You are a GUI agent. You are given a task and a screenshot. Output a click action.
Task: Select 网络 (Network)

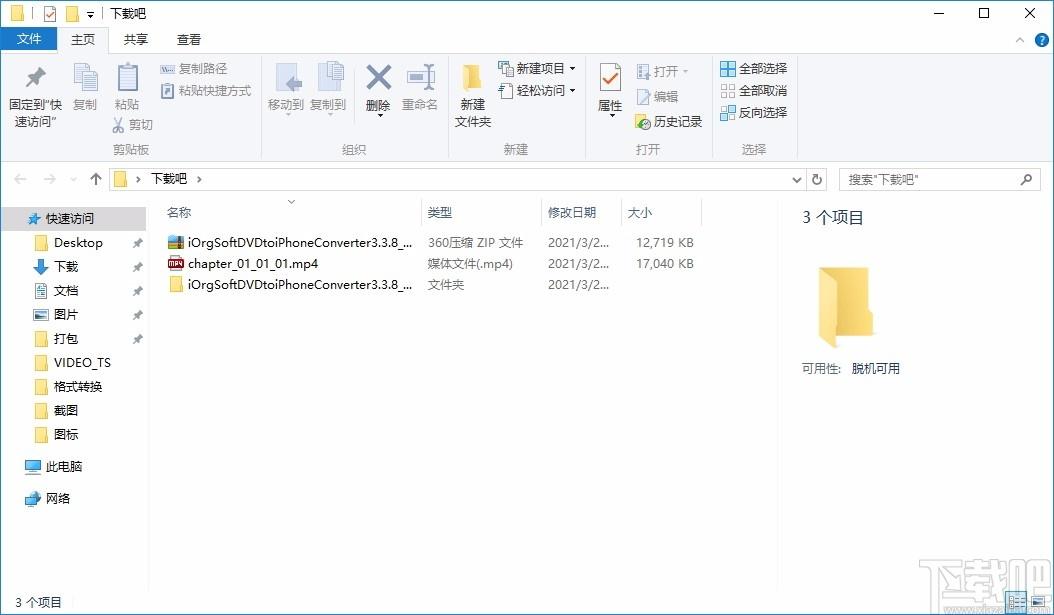pos(58,499)
